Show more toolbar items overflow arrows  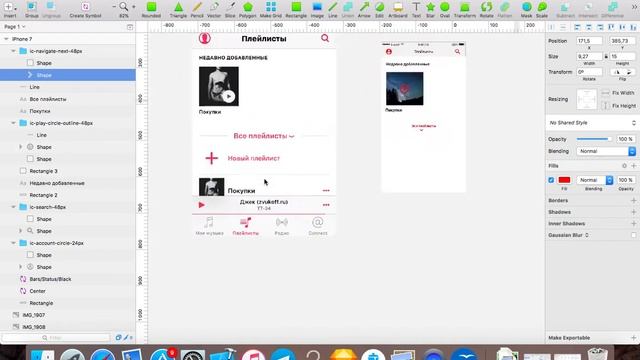click(635, 7)
